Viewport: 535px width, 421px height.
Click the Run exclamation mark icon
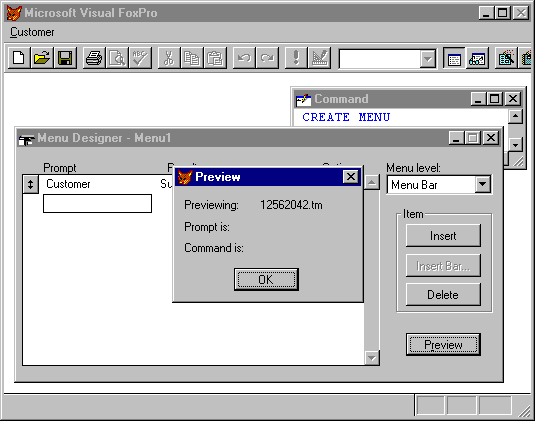pos(296,58)
